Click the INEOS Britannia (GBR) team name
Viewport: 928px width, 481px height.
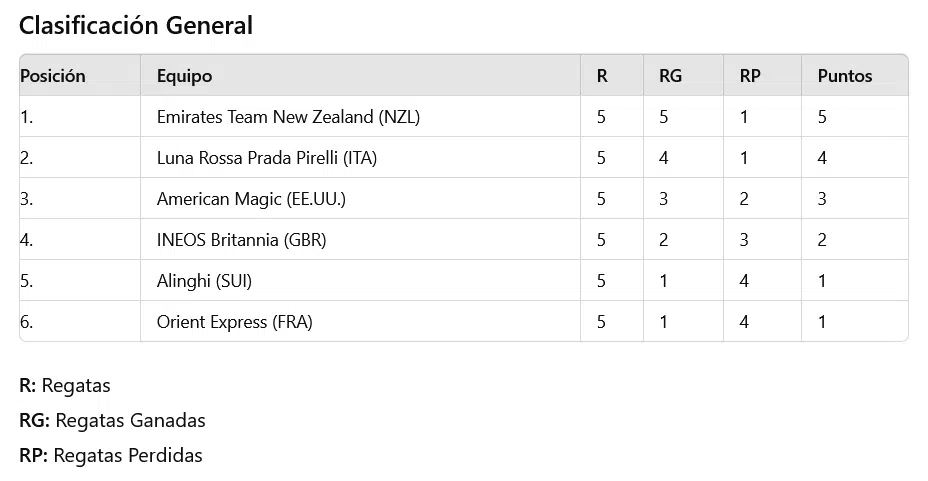click(x=241, y=240)
